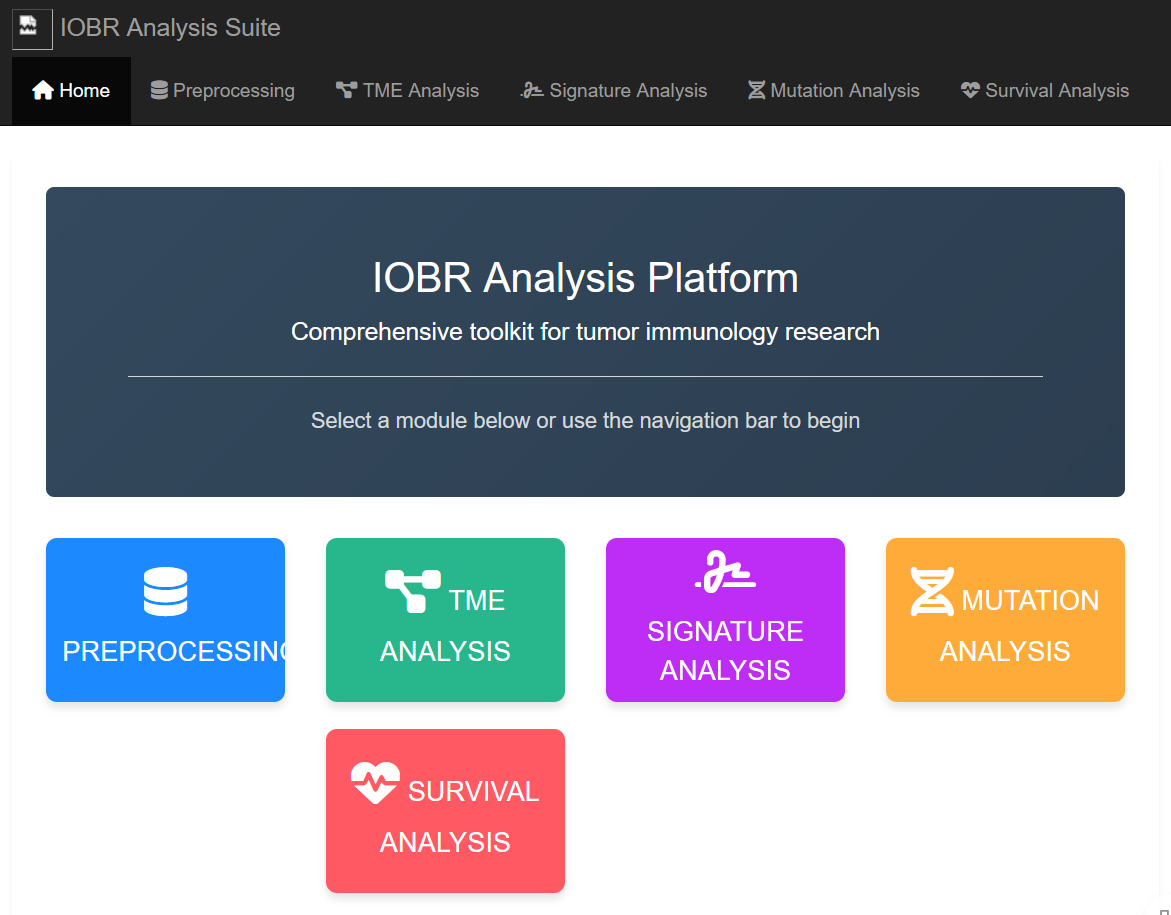Click the Home house icon in navbar
Screen dimensions: 1171x915
pyautogui.click(x=43, y=90)
